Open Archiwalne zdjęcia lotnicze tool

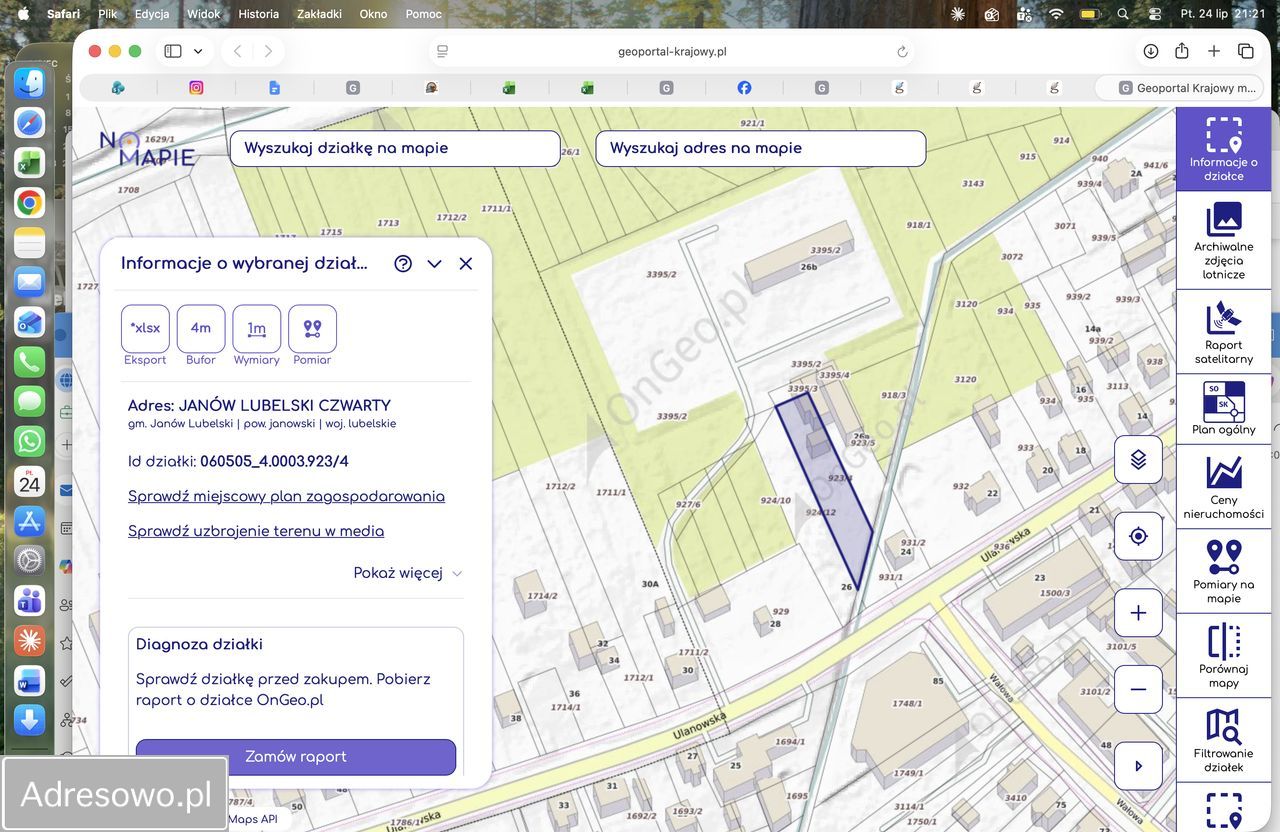click(x=1223, y=241)
